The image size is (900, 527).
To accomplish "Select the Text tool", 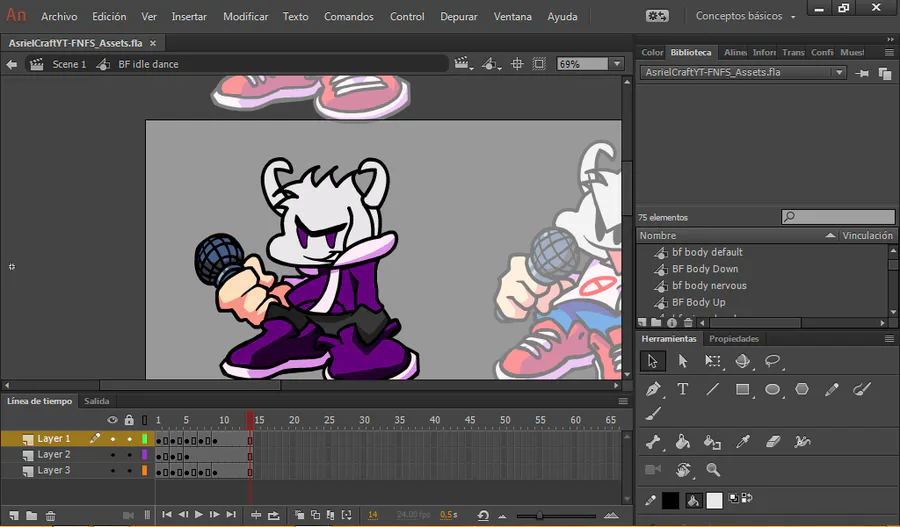I will pyautogui.click(x=682, y=389).
